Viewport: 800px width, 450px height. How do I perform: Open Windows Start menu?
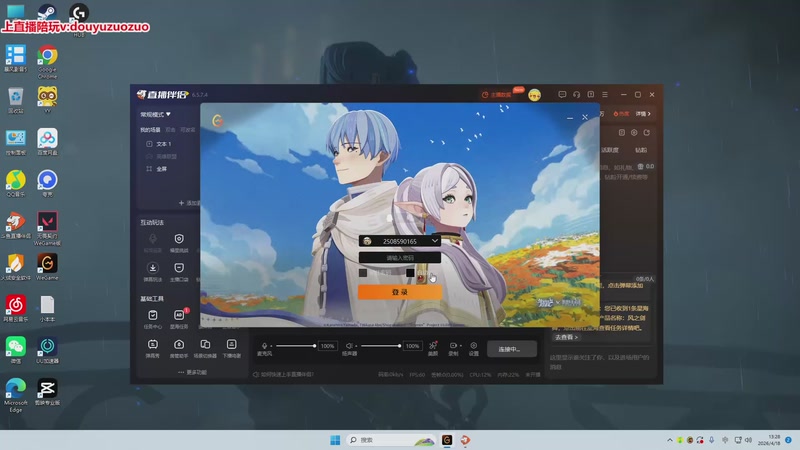tap(335, 440)
